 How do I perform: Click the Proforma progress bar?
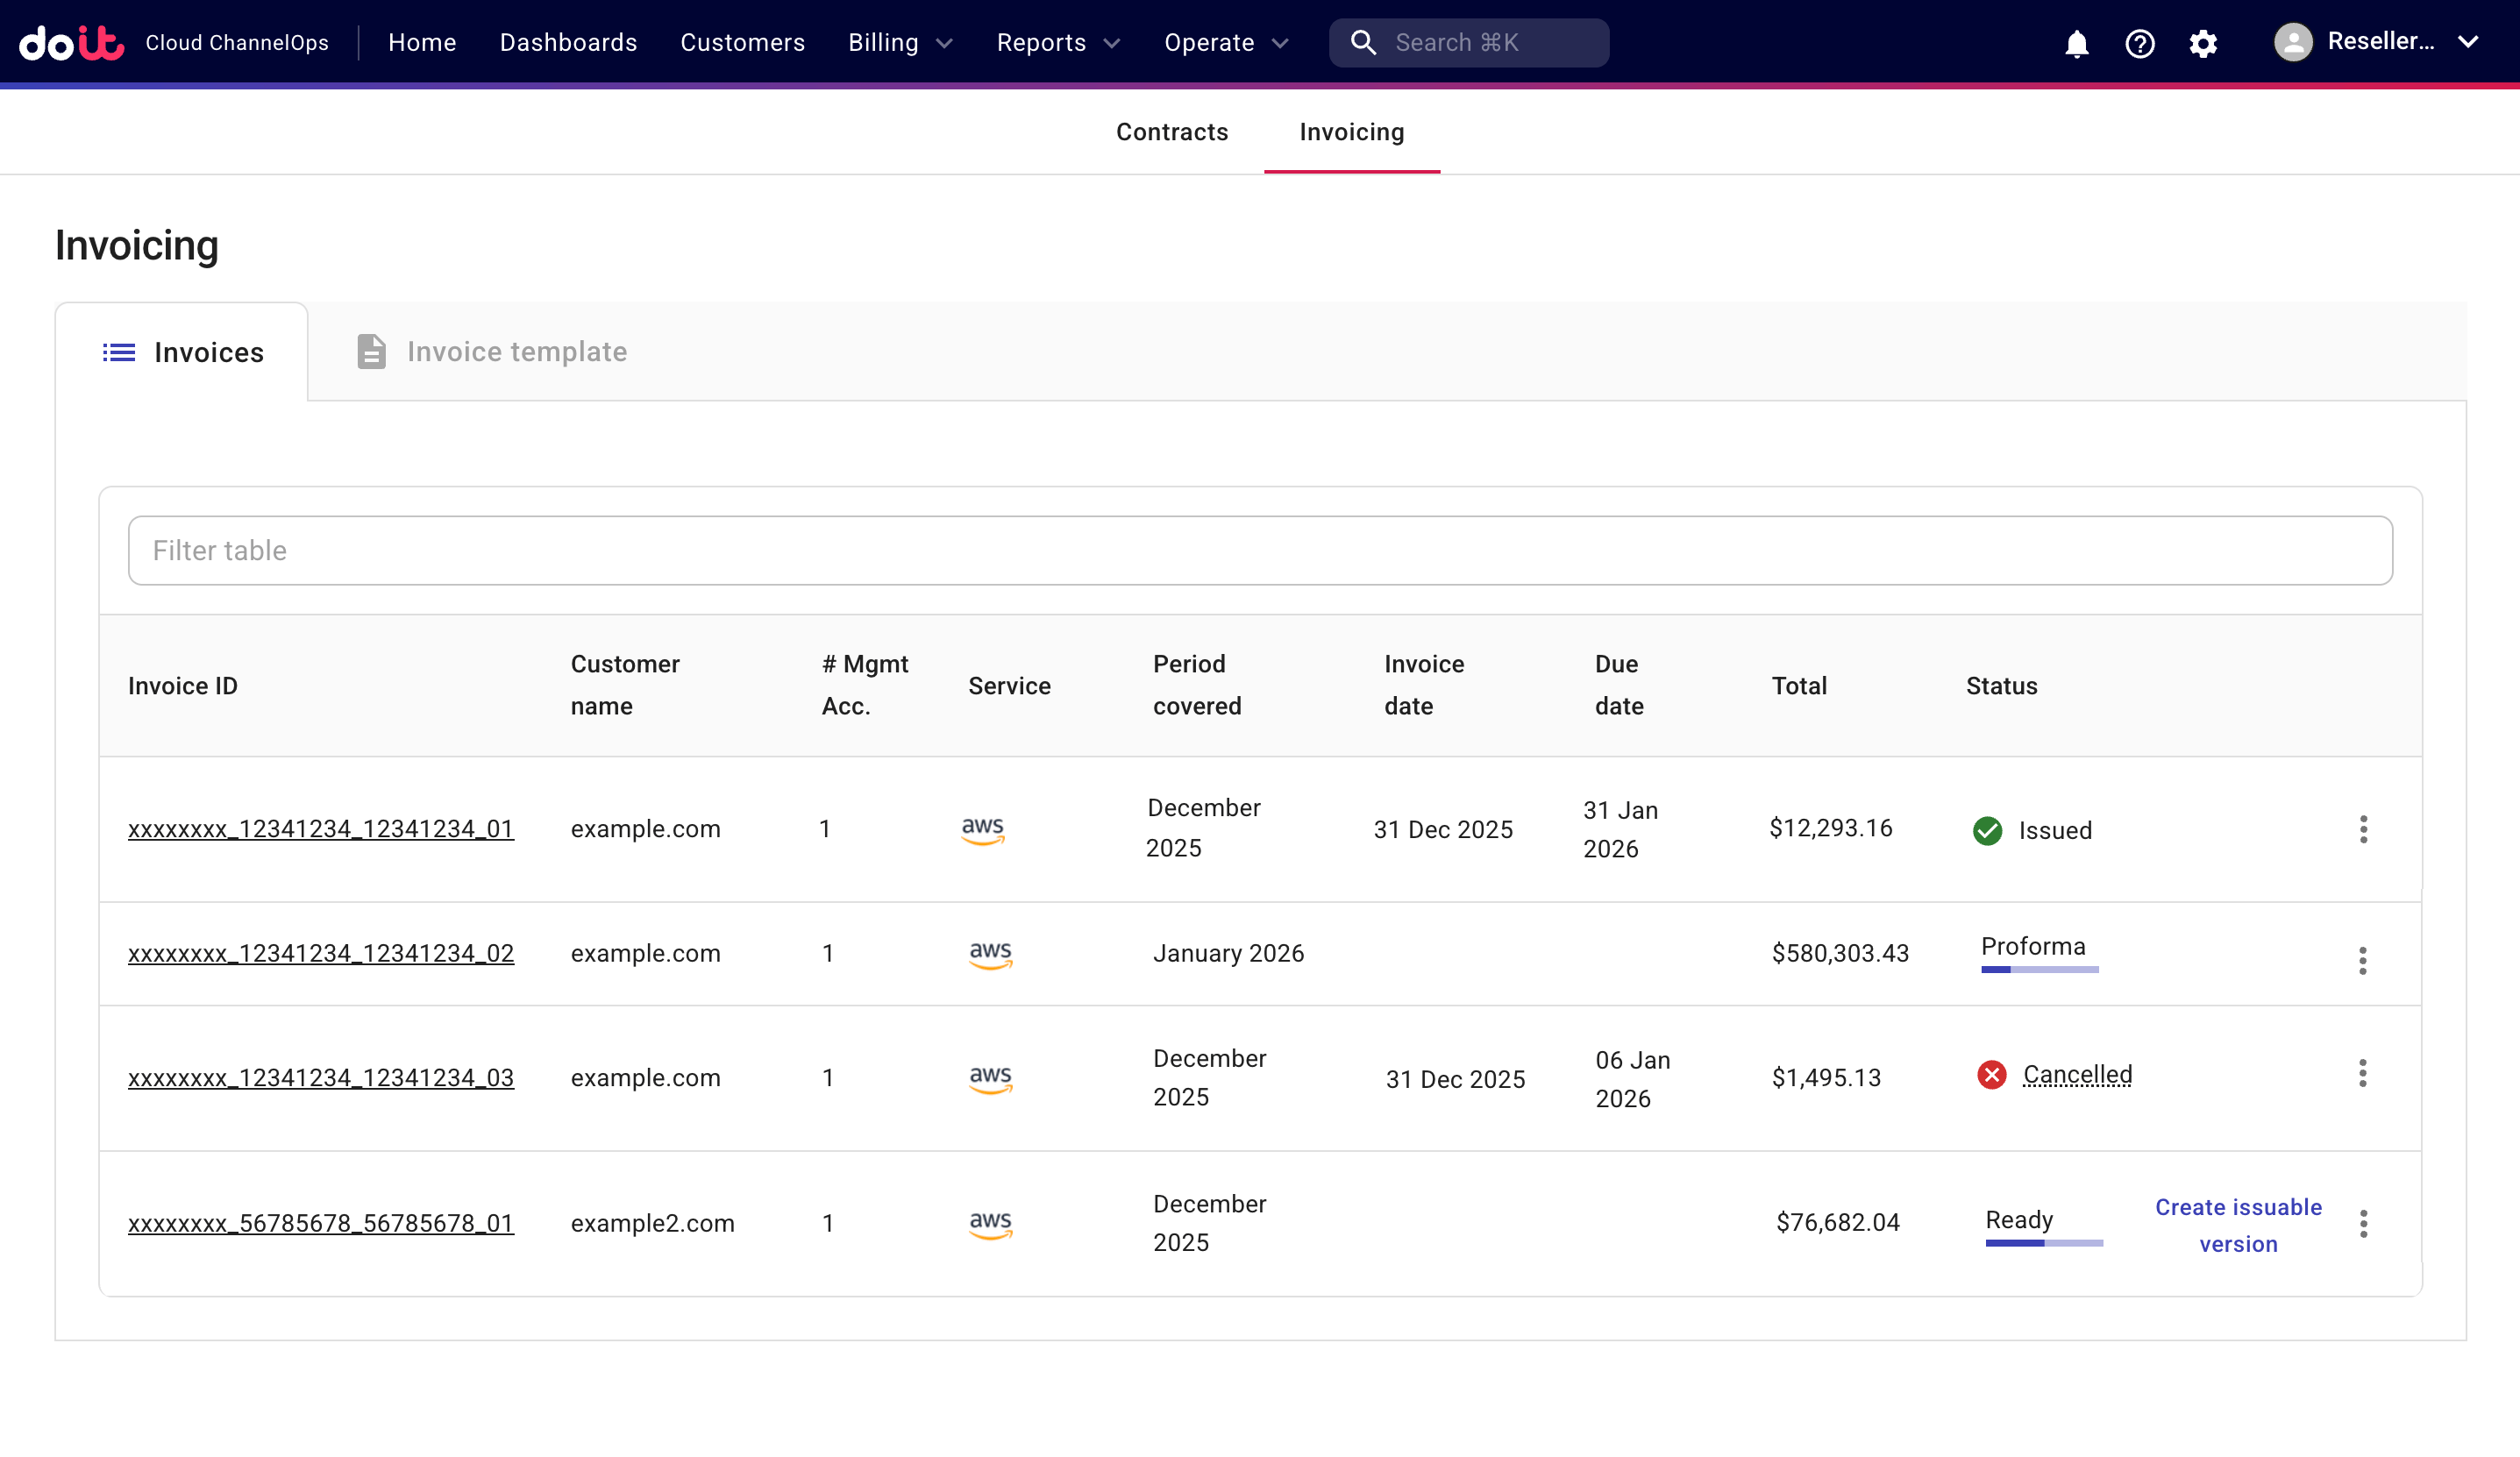(2039, 971)
